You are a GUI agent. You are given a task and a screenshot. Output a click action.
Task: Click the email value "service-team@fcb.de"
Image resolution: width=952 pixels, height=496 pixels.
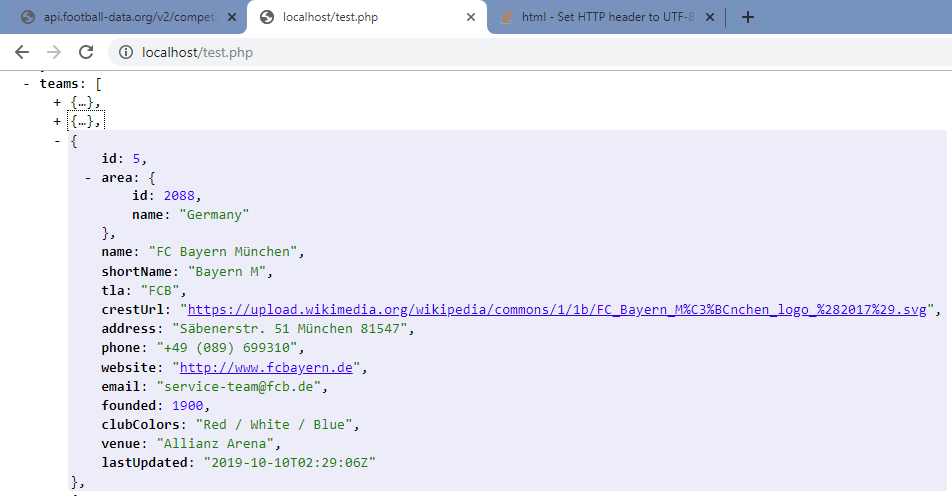[x=239, y=387]
